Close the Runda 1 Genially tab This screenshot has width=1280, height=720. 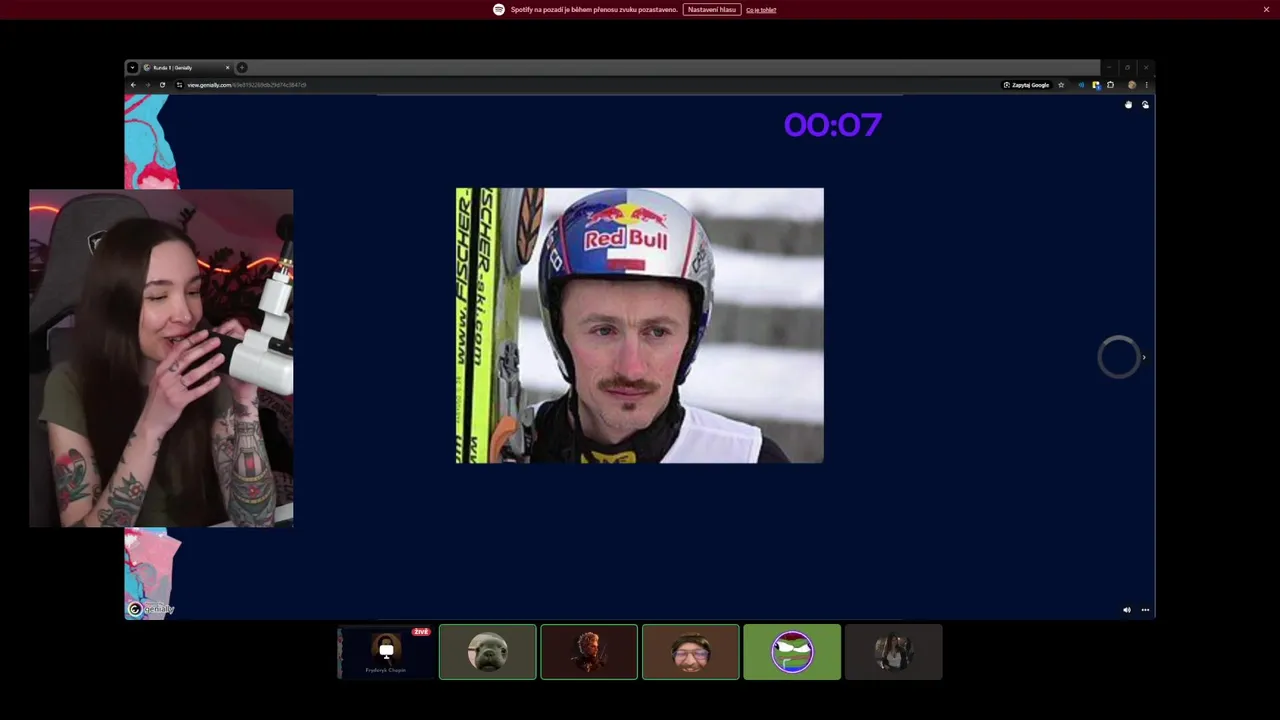pos(227,67)
